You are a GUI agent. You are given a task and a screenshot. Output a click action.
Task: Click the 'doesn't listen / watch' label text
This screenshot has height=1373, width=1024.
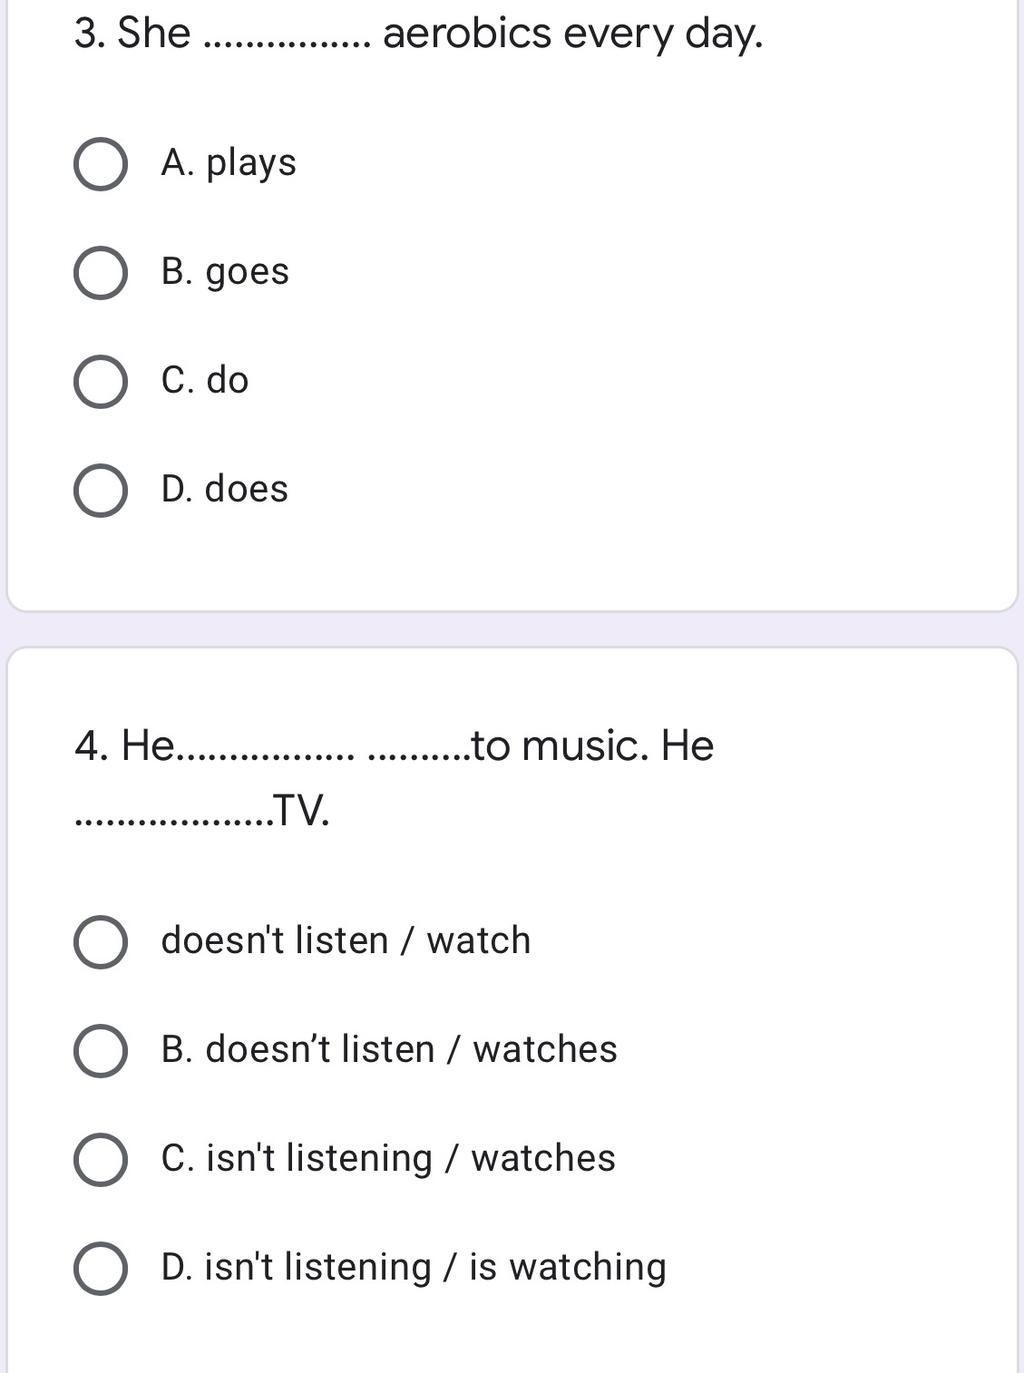[x=346, y=940]
